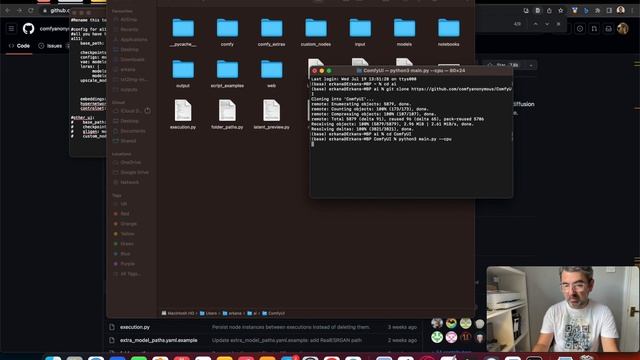Open the custom_nodes folder

click(x=316, y=28)
